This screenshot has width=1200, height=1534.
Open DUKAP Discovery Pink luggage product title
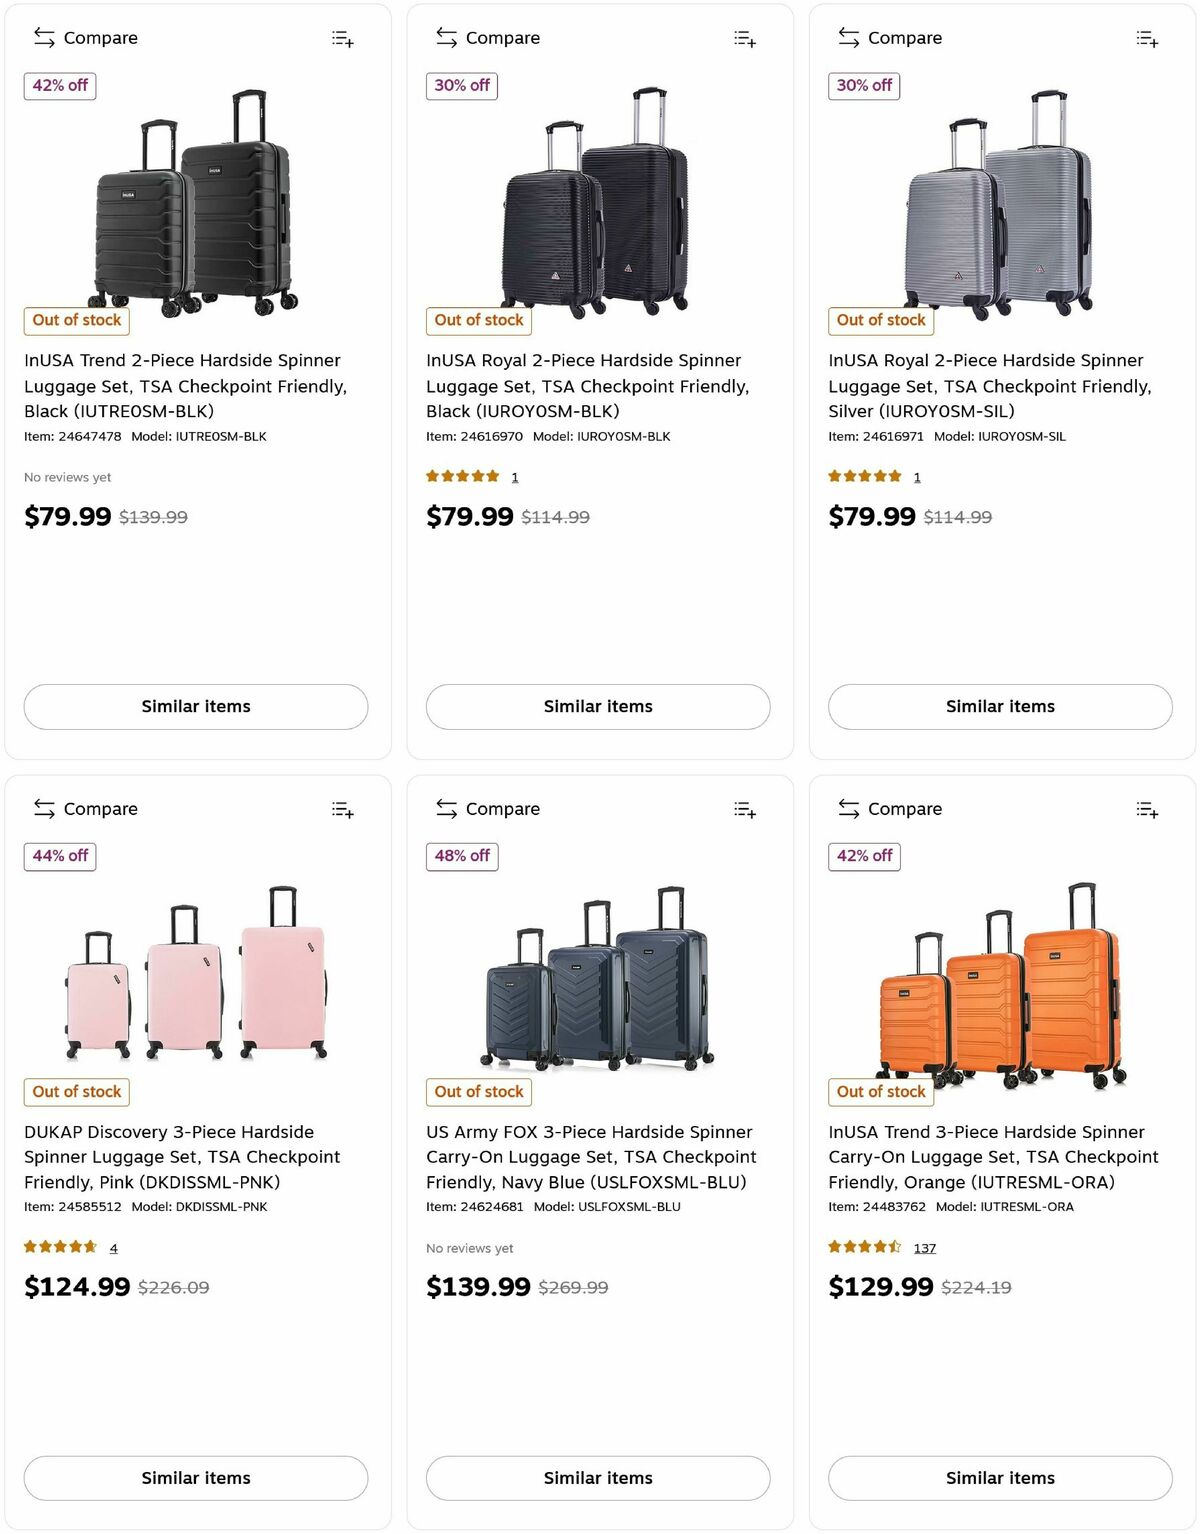[182, 1157]
